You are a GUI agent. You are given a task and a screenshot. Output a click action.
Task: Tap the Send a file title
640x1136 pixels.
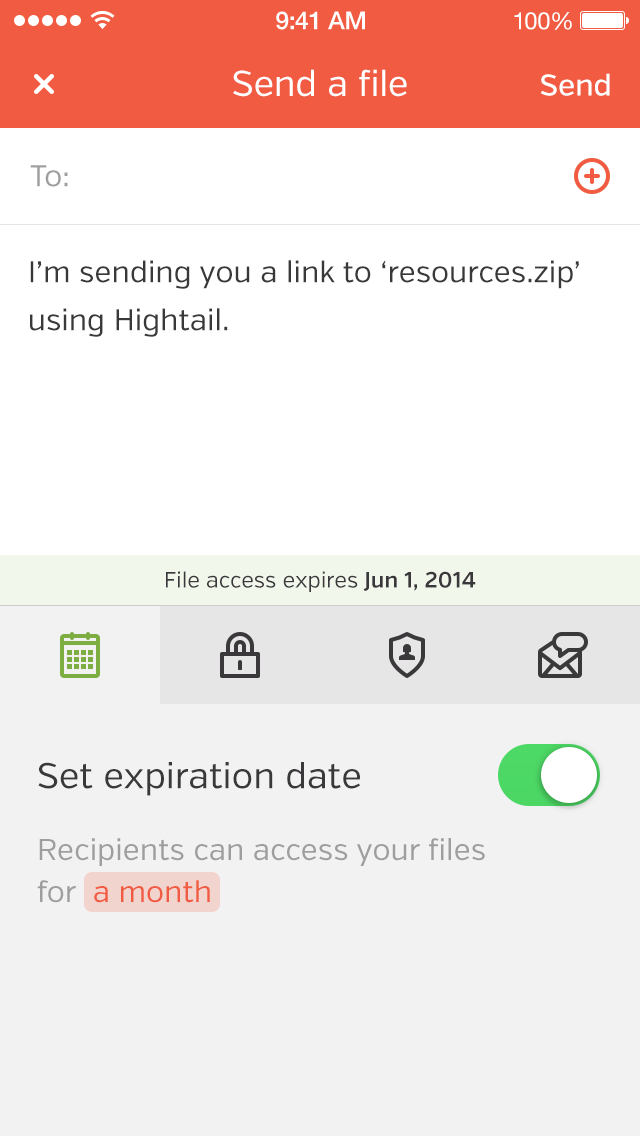click(320, 84)
